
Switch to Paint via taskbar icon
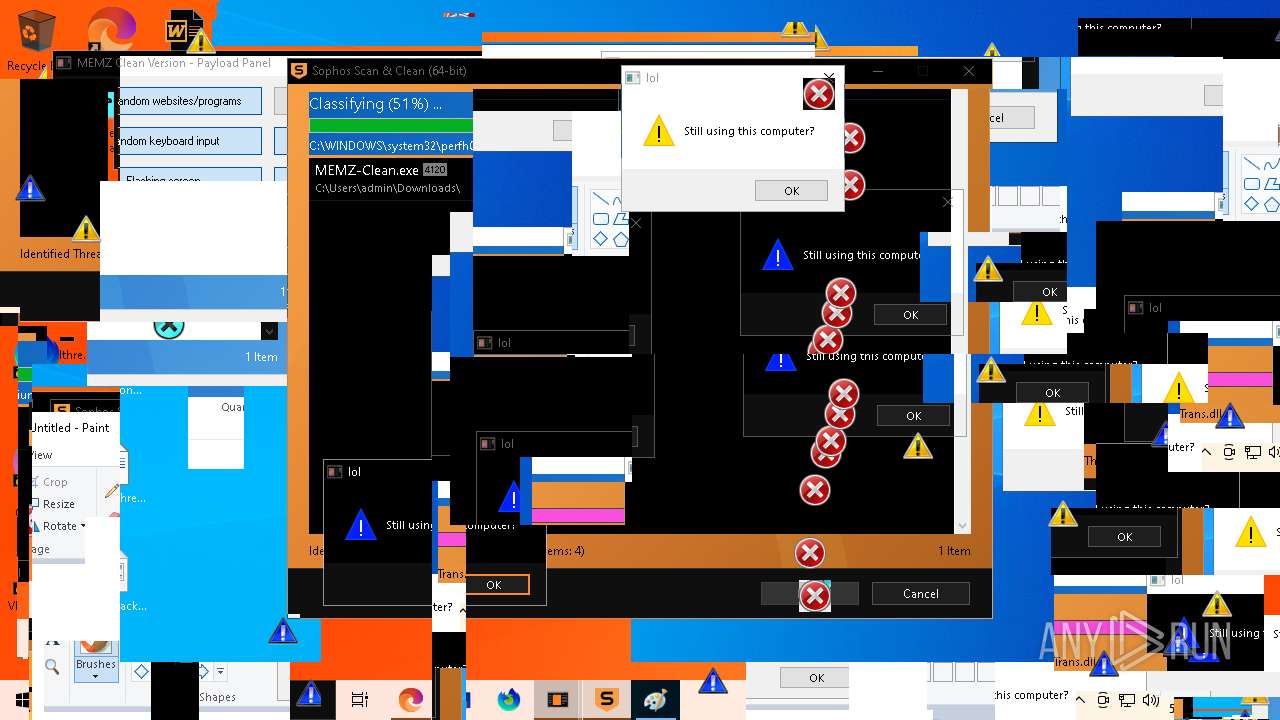coord(655,701)
